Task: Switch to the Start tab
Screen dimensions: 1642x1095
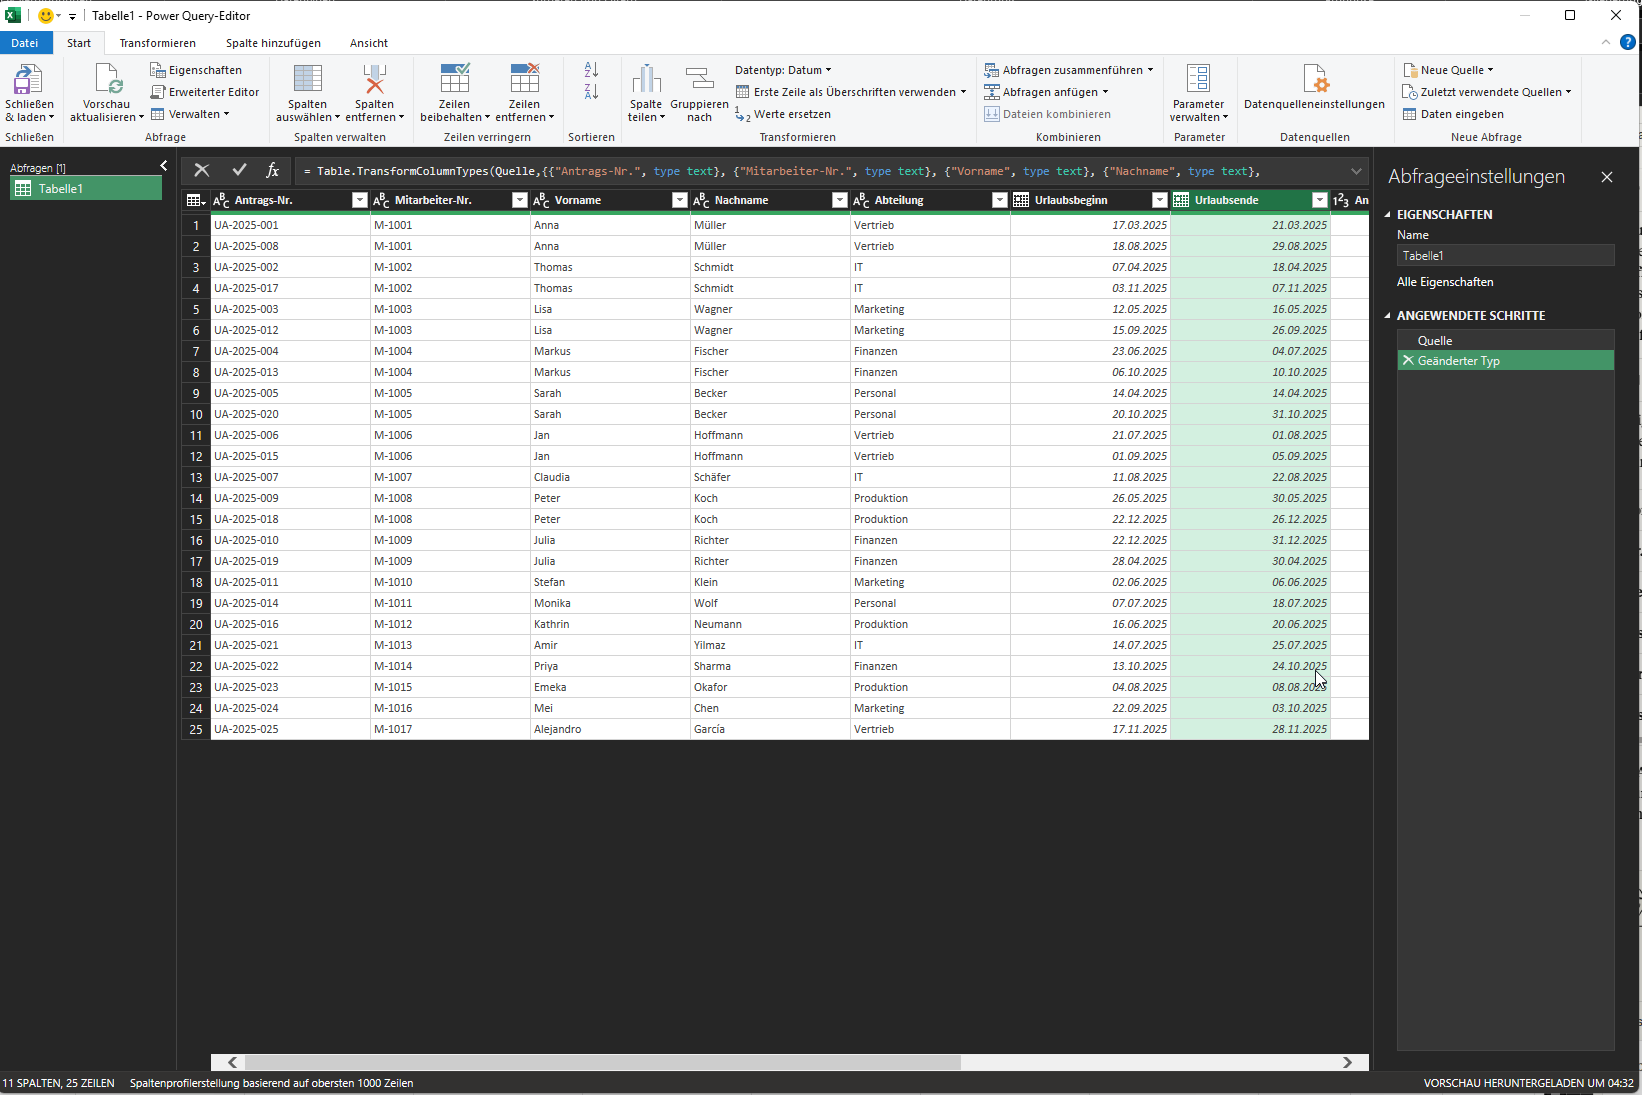Action: [x=79, y=43]
